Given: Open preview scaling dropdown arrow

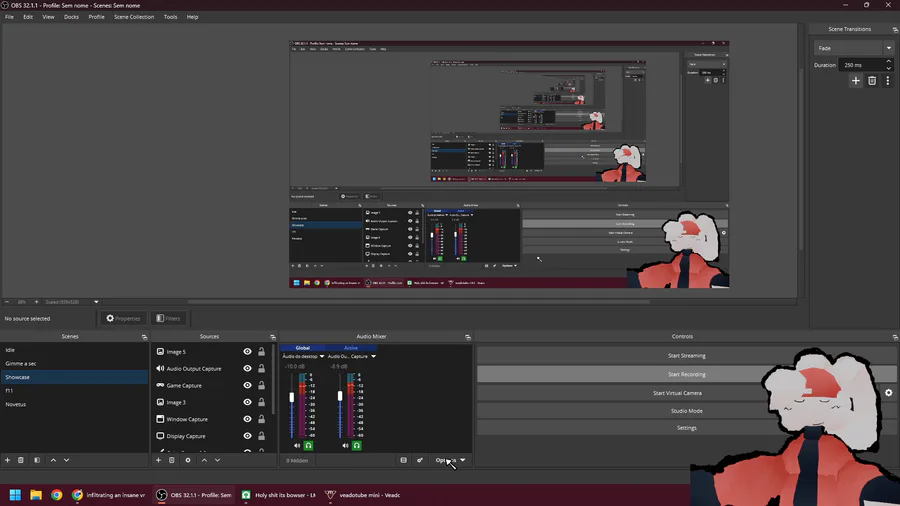Looking at the screenshot, I should (x=96, y=302).
